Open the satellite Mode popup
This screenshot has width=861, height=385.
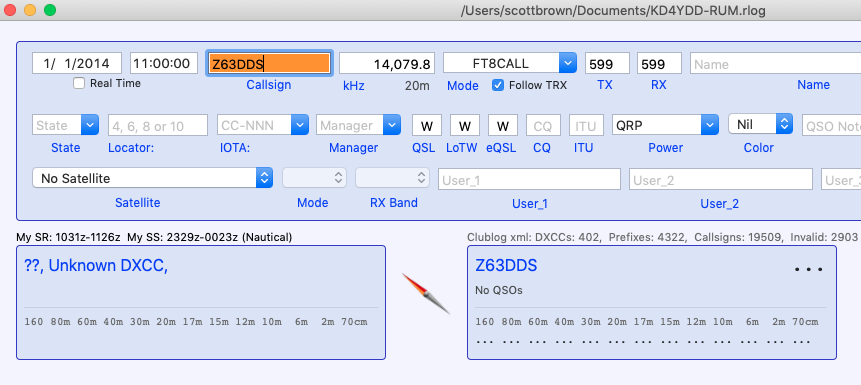(315, 177)
